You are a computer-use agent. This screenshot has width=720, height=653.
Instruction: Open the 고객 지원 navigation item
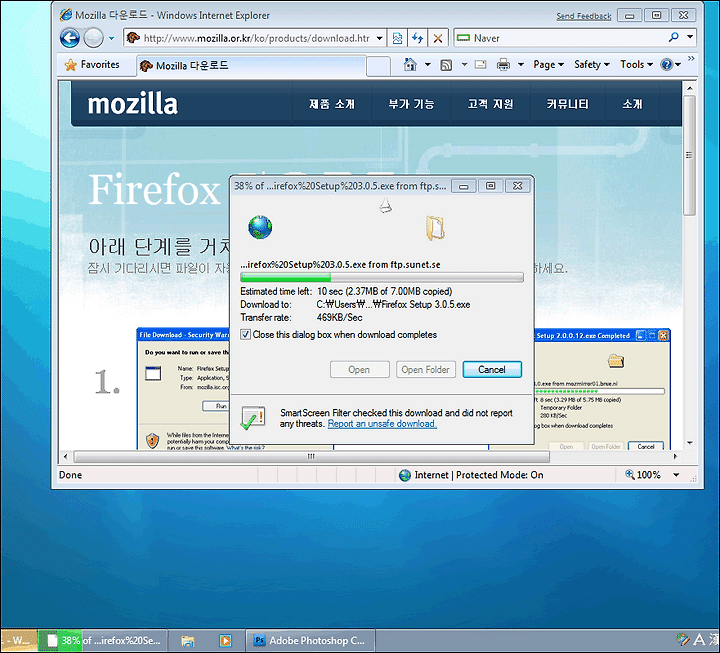(x=490, y=104)
